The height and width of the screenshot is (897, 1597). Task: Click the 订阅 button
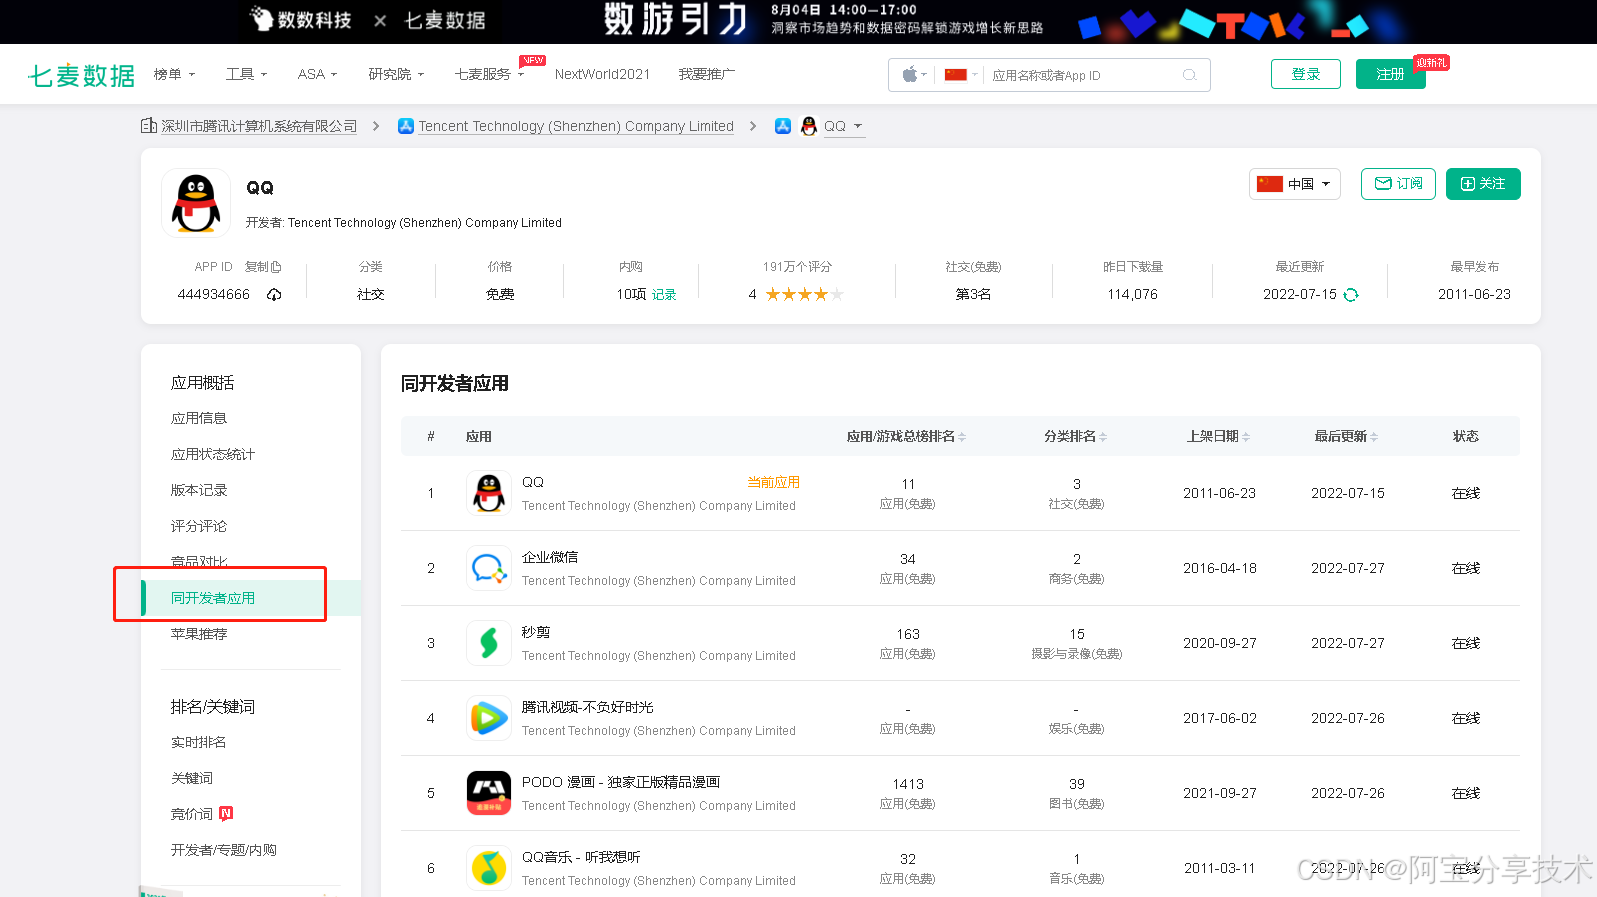pyautogui.click(x=1398, y=184)
